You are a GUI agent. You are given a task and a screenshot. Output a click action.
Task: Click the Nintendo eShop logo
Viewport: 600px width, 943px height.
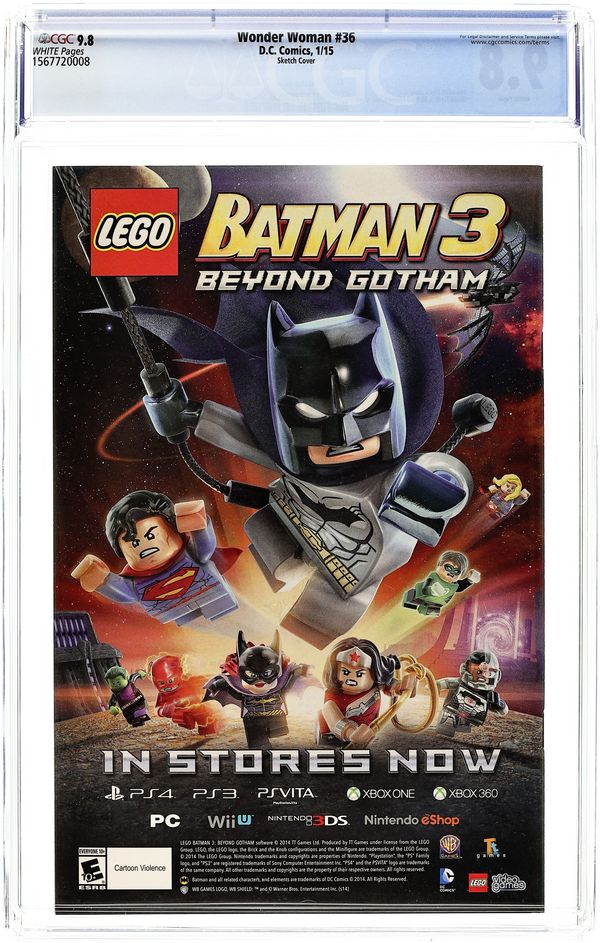point(411,820)
